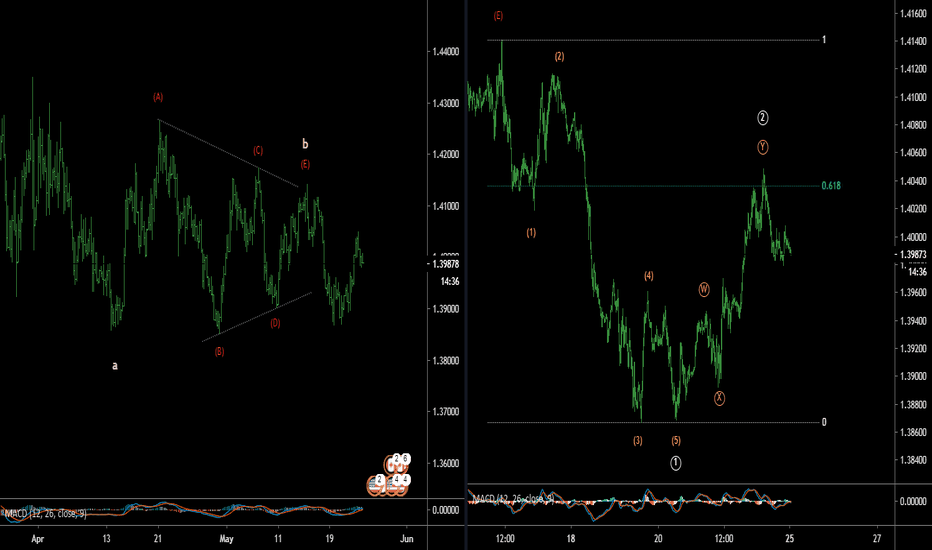Select the red (D) wave label on left chart
This screenshot has width=932, height=550.
pyautogui.click(x=275, y=323)
